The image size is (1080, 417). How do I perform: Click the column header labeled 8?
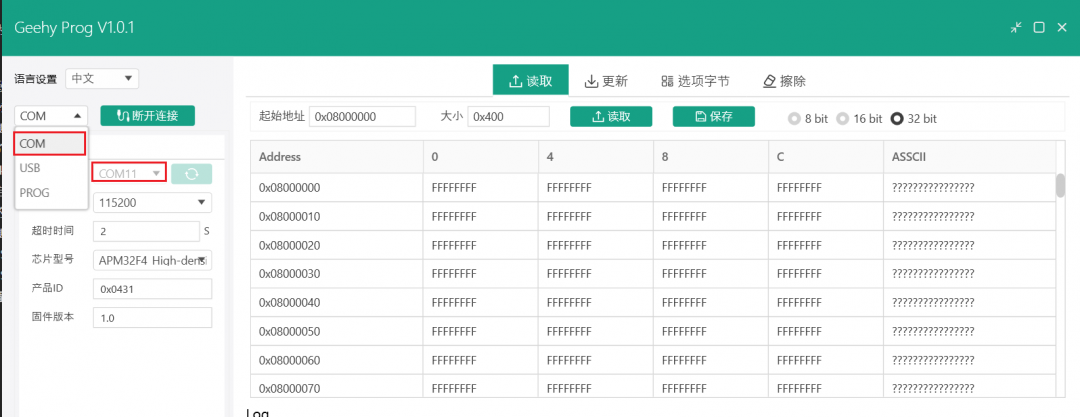pos(711,156)
